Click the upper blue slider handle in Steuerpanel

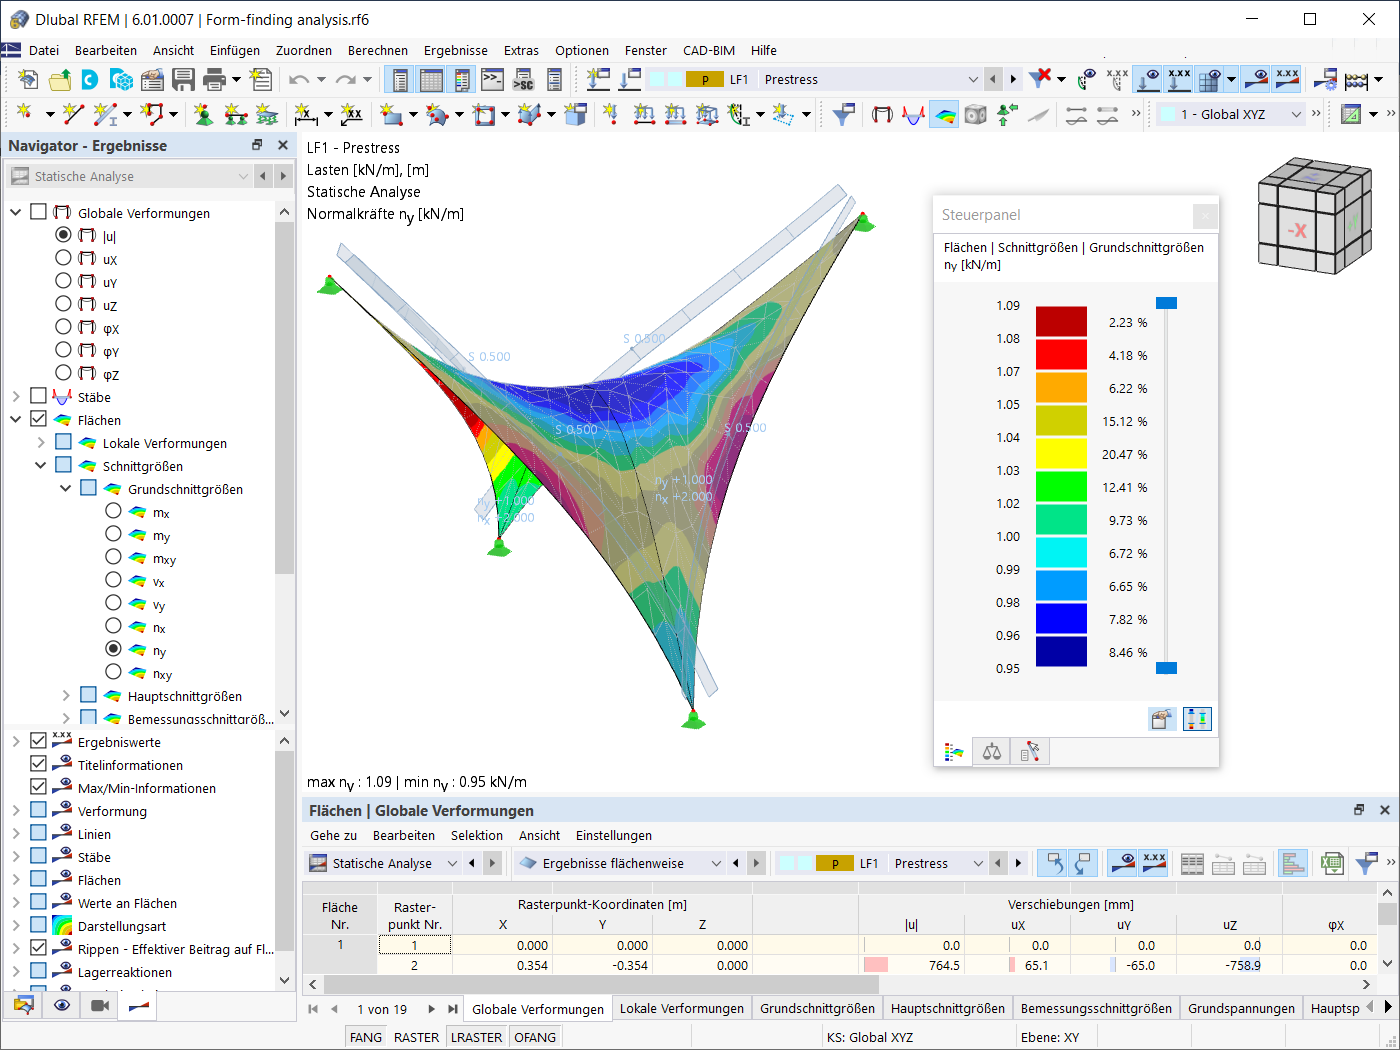tap(1166, 303)
